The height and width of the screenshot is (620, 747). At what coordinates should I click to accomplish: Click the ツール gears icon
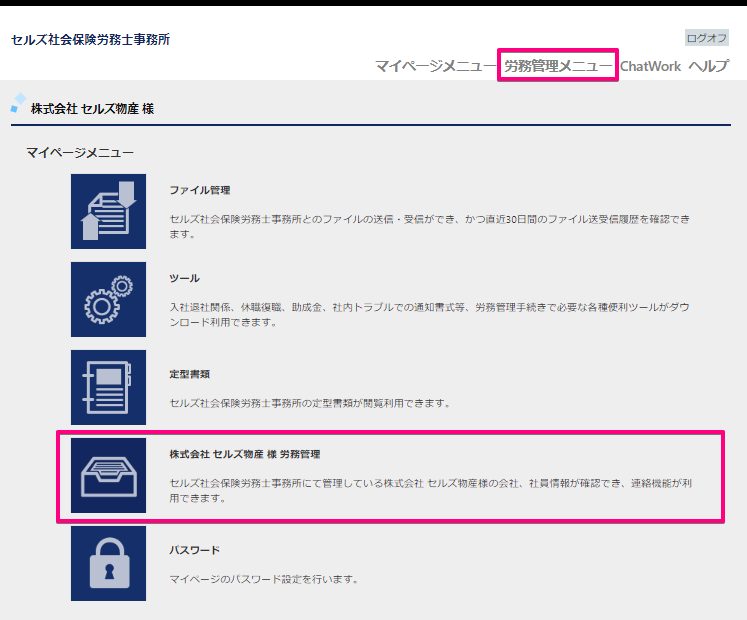click(108, 299)
